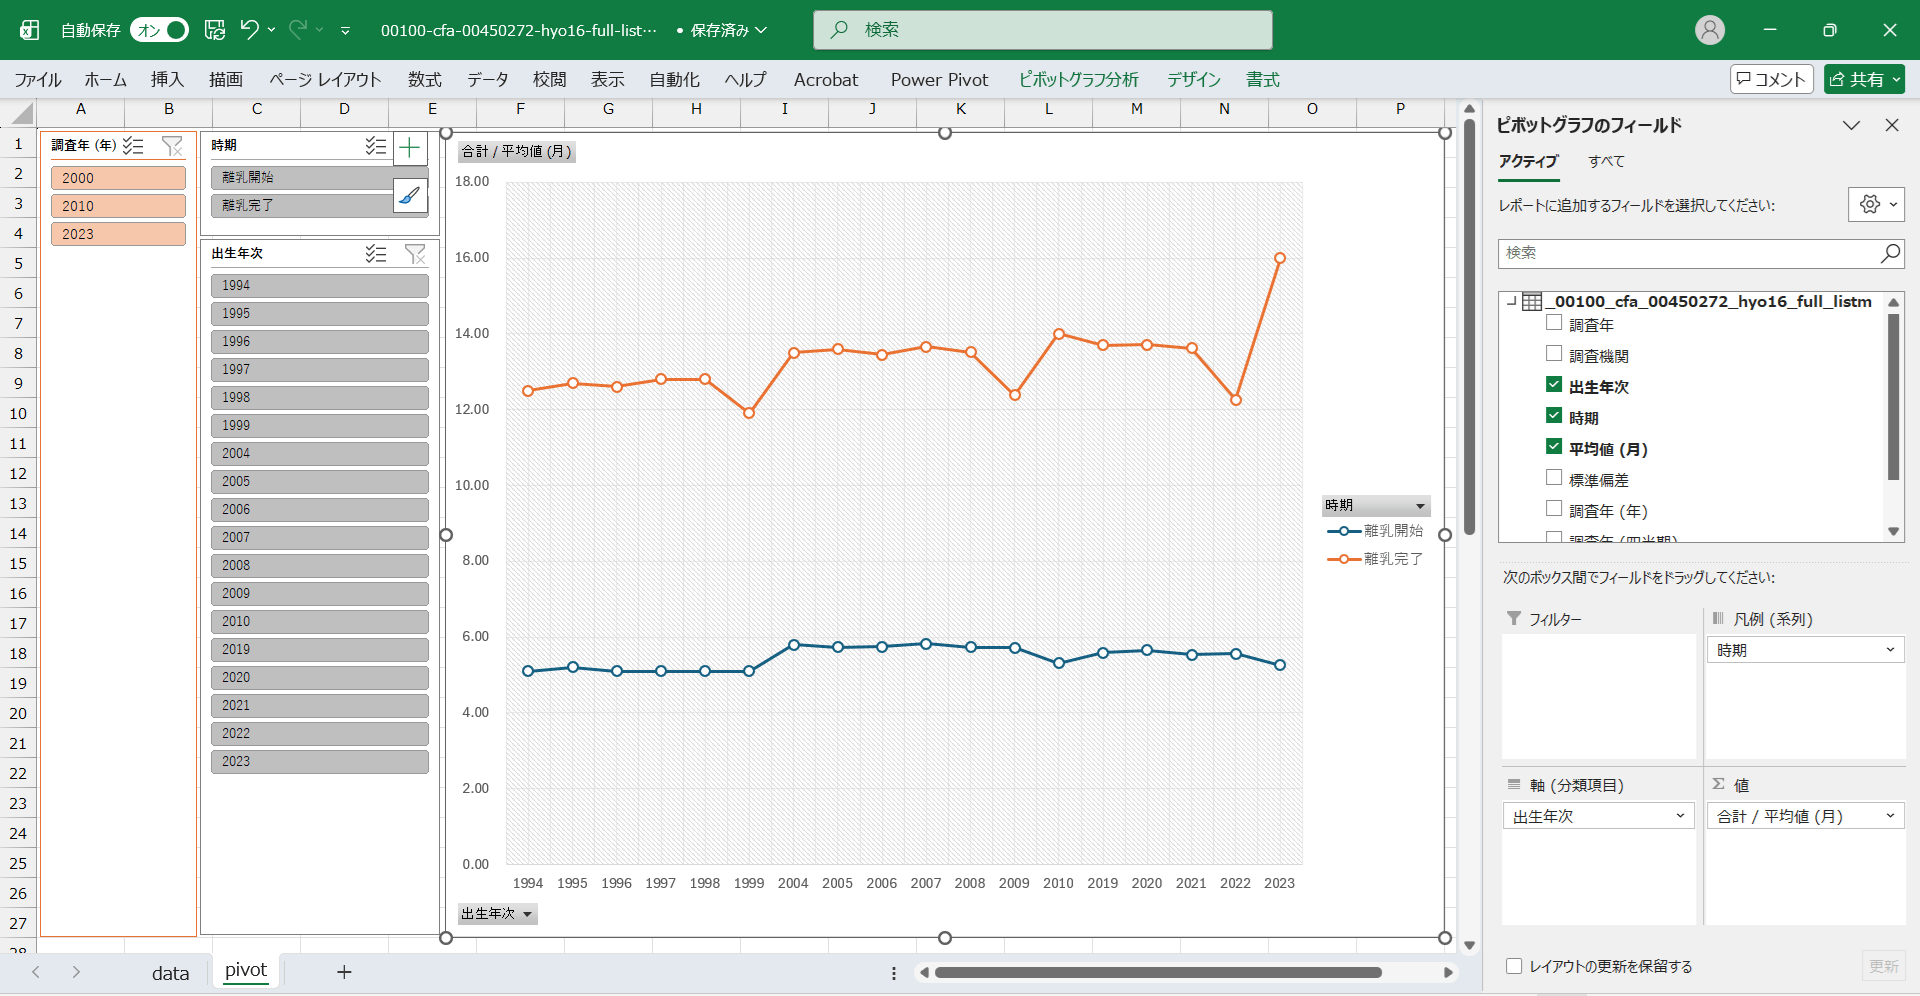Open the 挿入 ribbon tab
Image resolution: width=1920 pixels, height=996 pixels.
click(167, 80)
